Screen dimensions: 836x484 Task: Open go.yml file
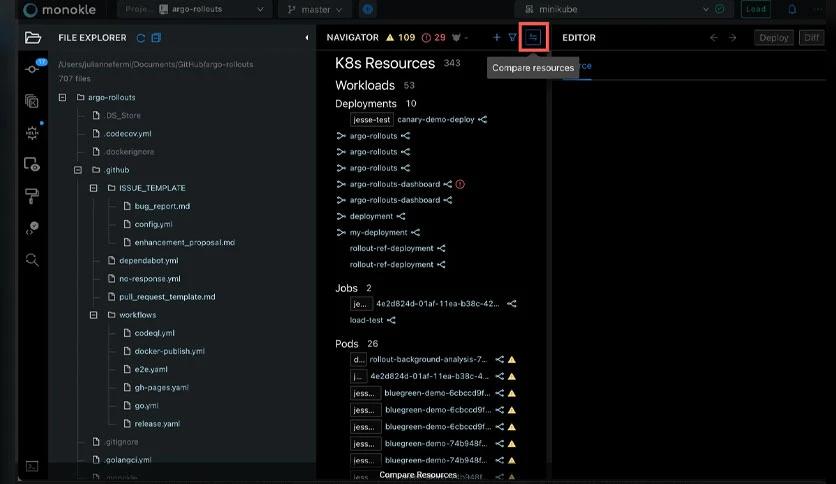pos(147,406)
